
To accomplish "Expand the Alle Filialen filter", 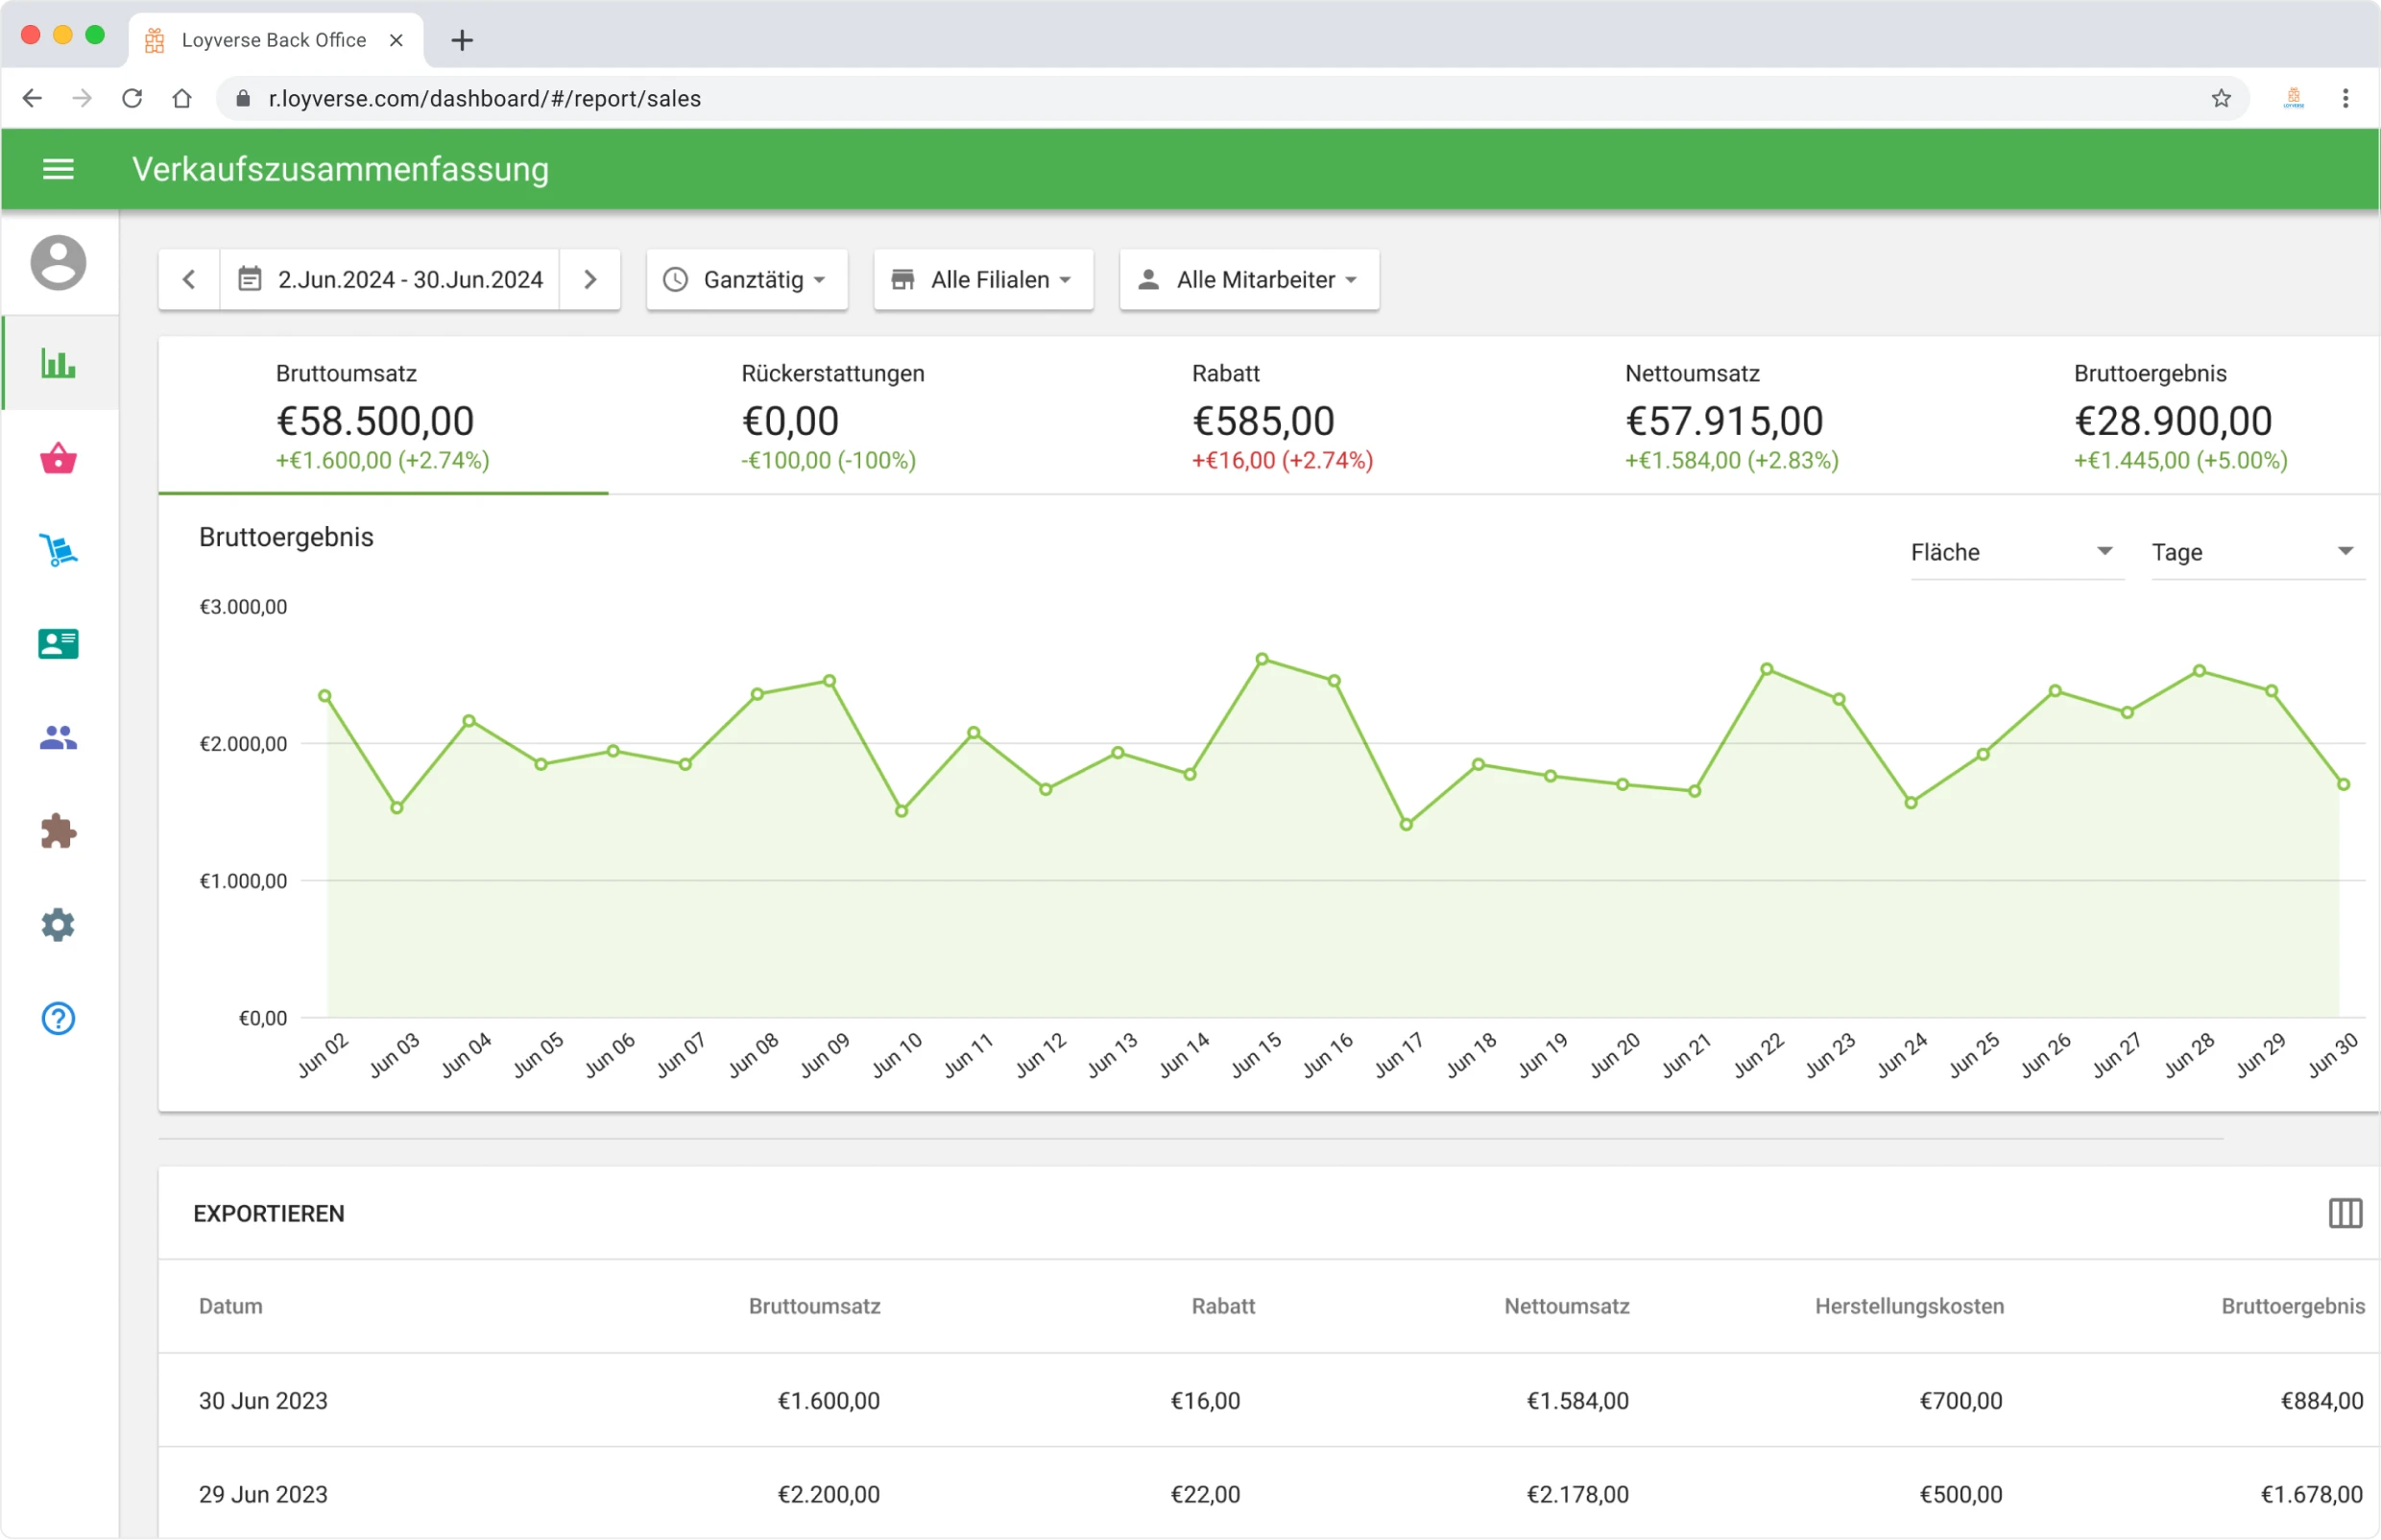I will point(983,280).
